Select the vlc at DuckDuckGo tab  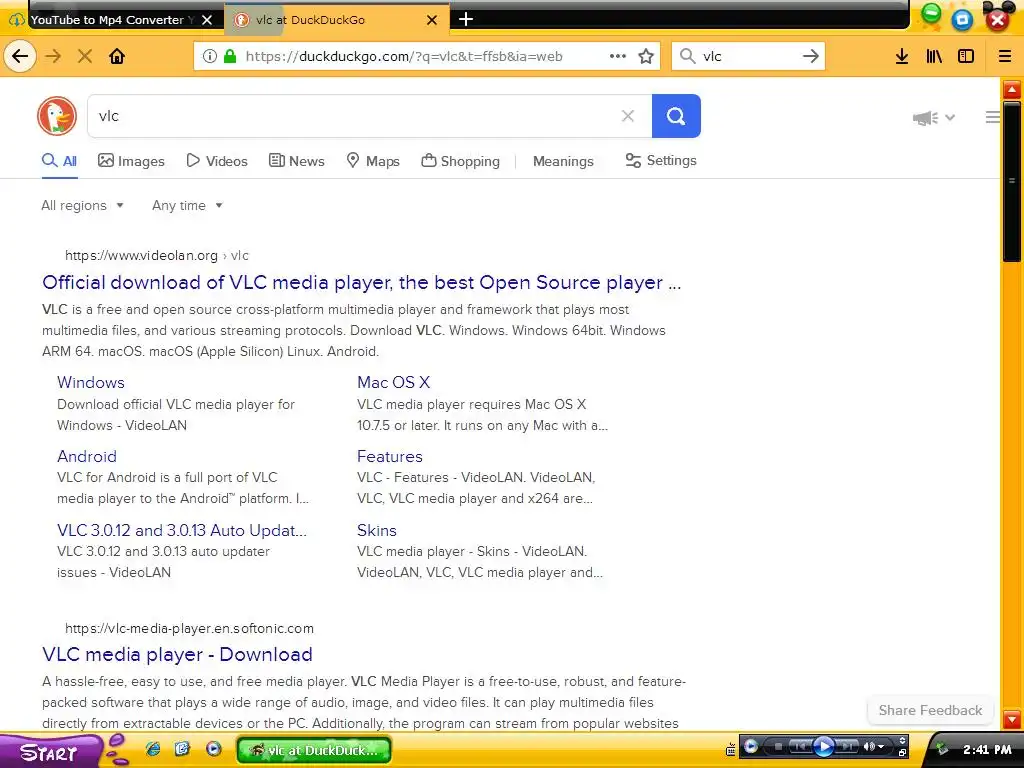336,20
